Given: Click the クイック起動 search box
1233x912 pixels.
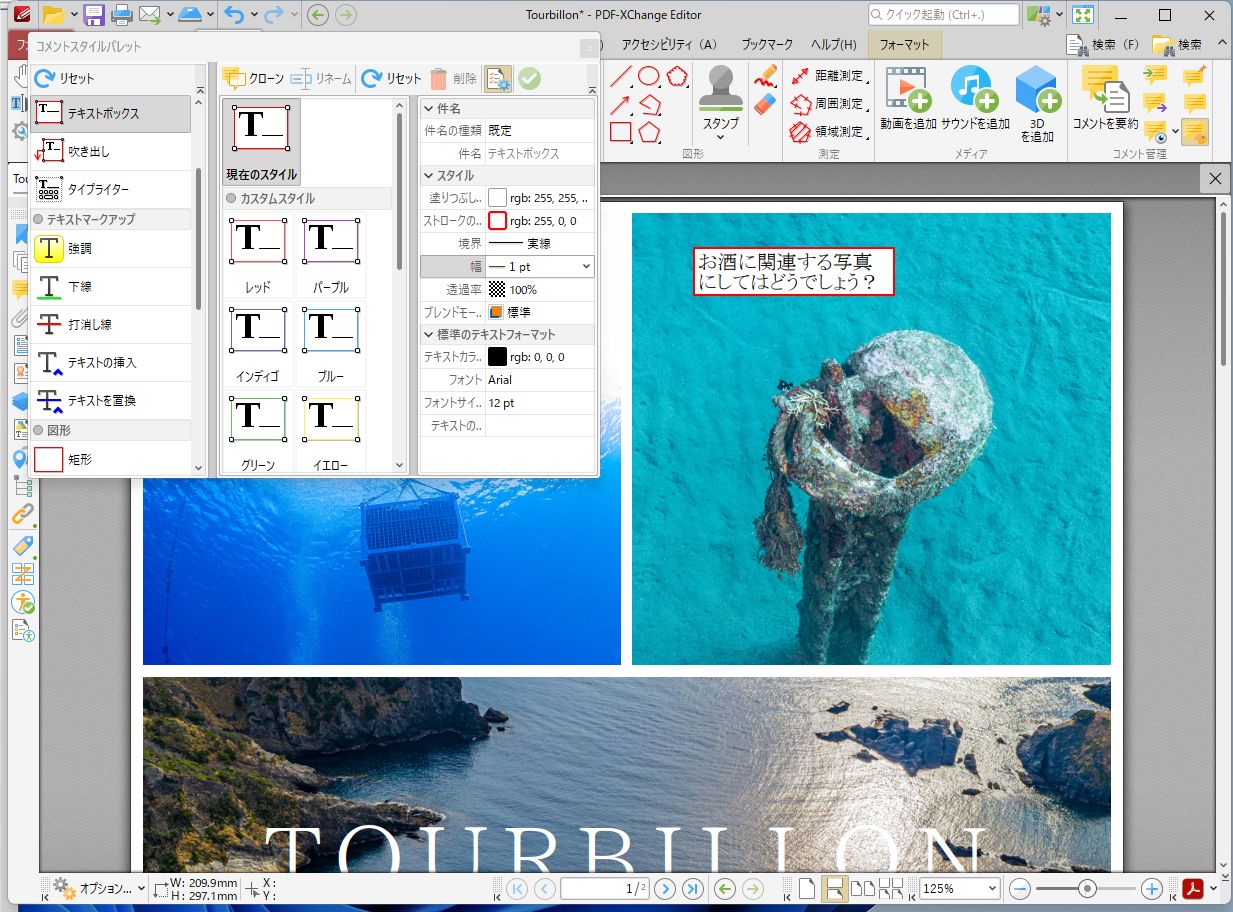Looking at the screenshot, I should click(x=944, y=15).
